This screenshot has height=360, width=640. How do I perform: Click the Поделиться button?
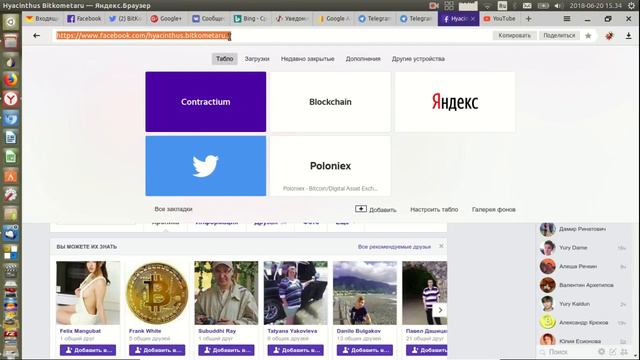559,36
